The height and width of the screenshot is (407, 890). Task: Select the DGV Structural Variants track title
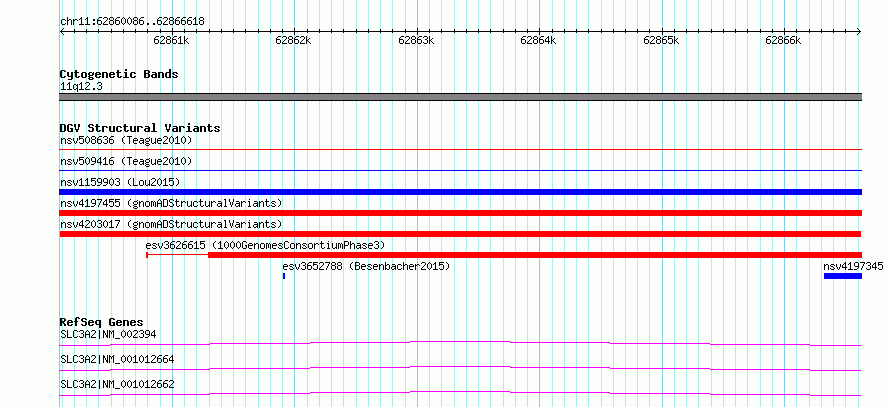coord(140,128)
